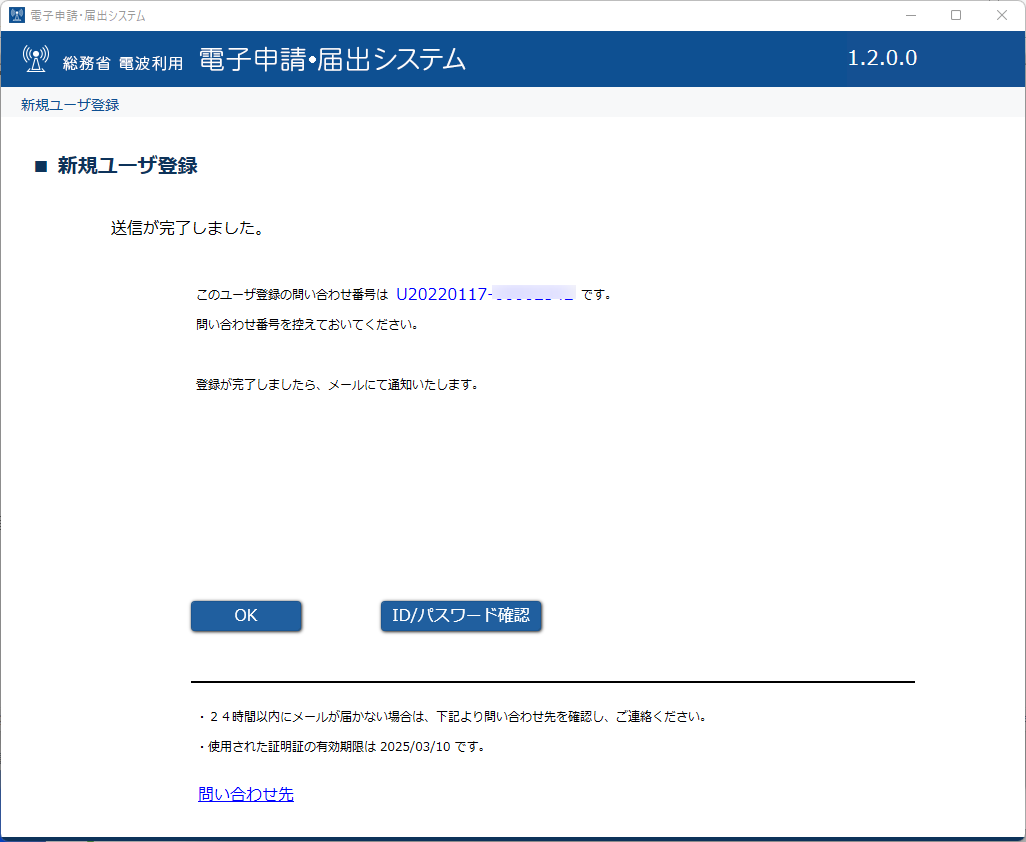1026x842 pixels.
Task: Click the 新規ユーザ登録 section heading
Action: tap(127, 166)
